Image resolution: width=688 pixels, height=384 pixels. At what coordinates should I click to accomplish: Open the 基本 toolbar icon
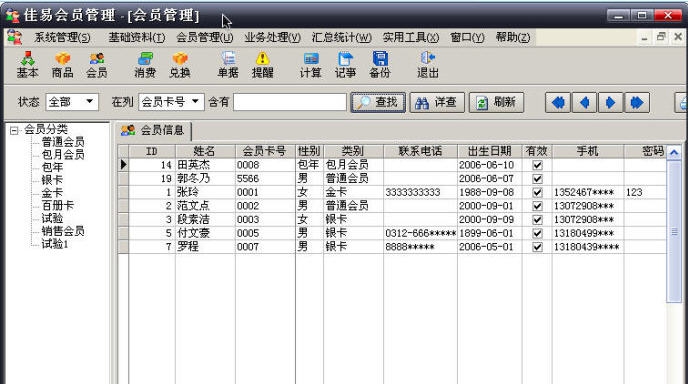pos(27,65)
